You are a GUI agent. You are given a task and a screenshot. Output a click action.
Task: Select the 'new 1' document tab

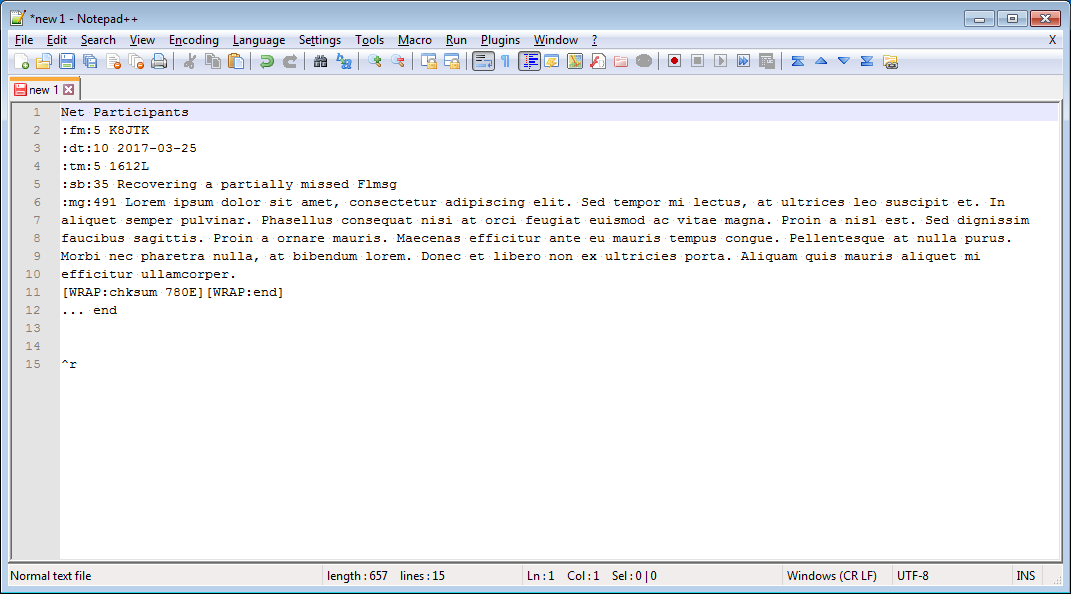click(43, 90)
